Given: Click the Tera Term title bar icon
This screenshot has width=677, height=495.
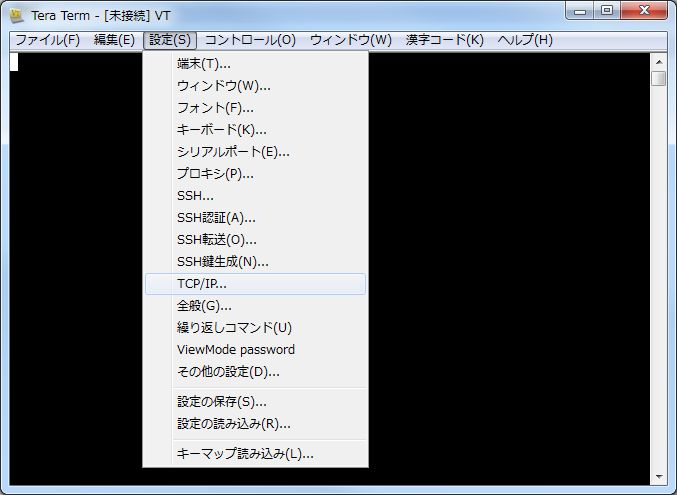Looking at the screenshot, I should point(16,13).
